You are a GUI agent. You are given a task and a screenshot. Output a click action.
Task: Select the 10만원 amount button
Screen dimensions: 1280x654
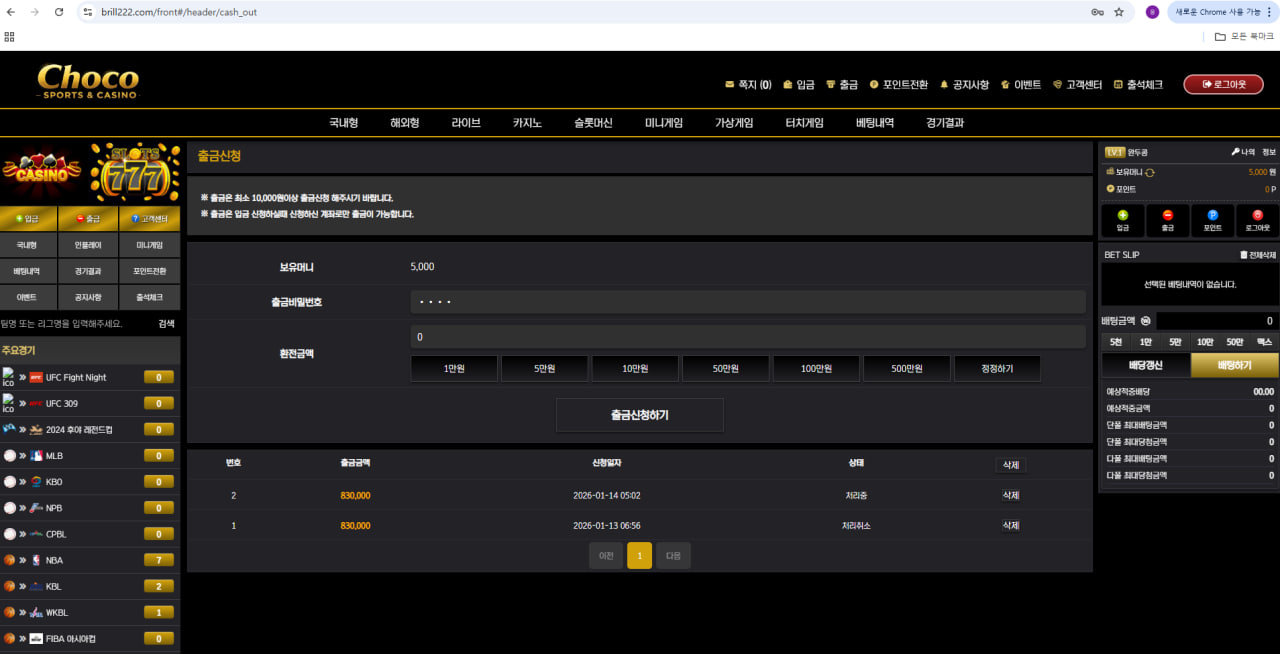point(635,369)
